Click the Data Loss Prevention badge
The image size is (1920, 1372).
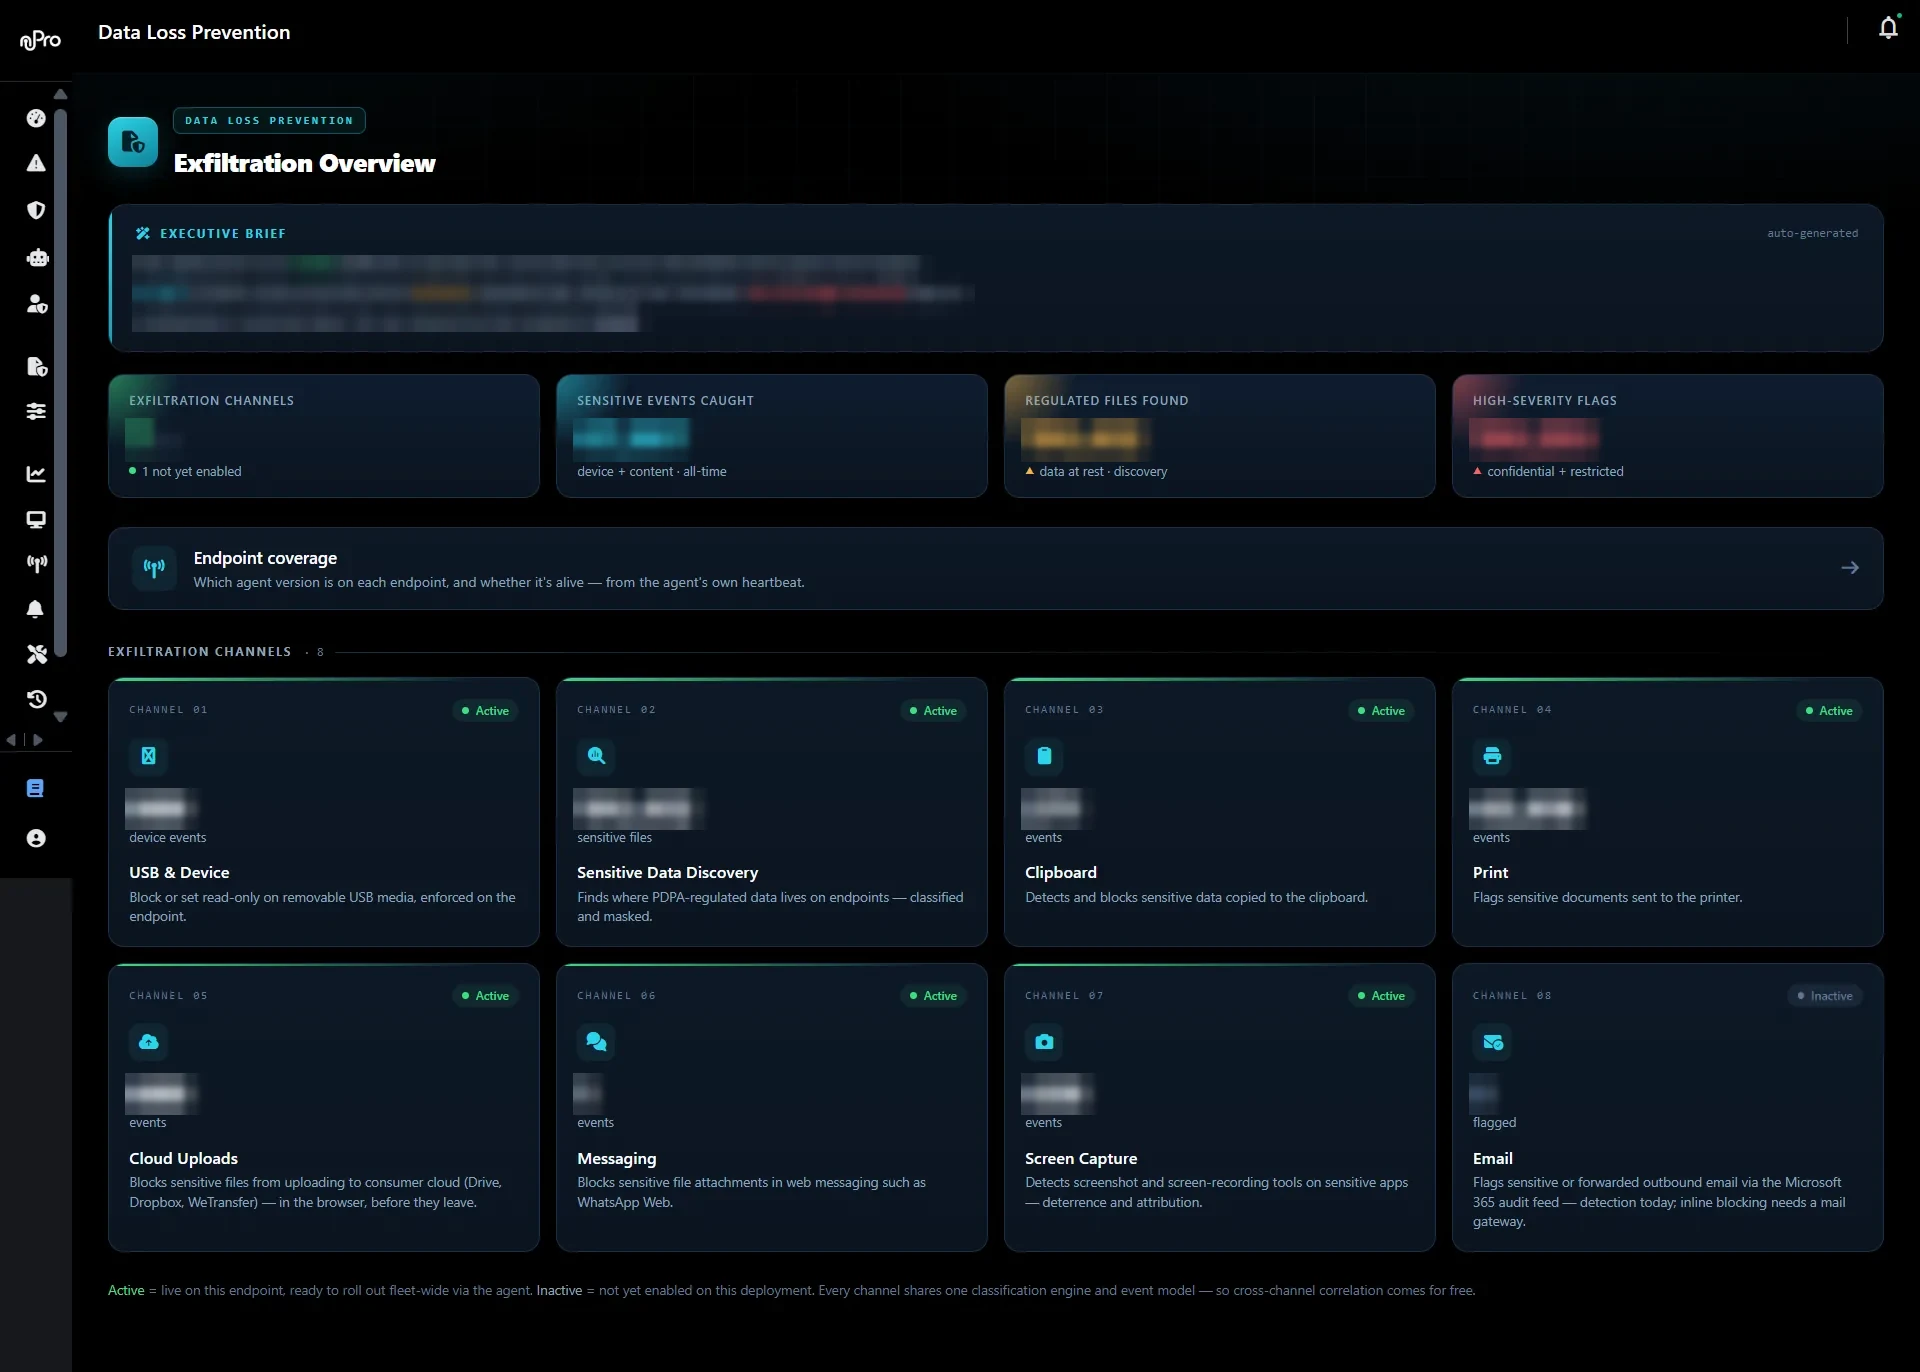tap(269, 120)
